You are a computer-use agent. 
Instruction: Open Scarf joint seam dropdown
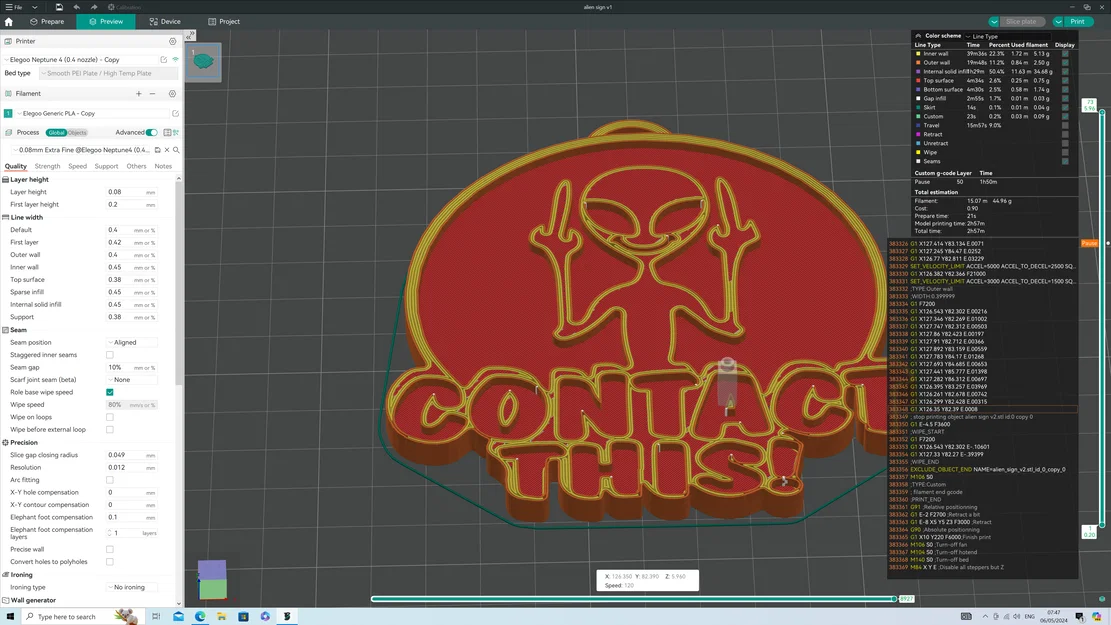132,380
